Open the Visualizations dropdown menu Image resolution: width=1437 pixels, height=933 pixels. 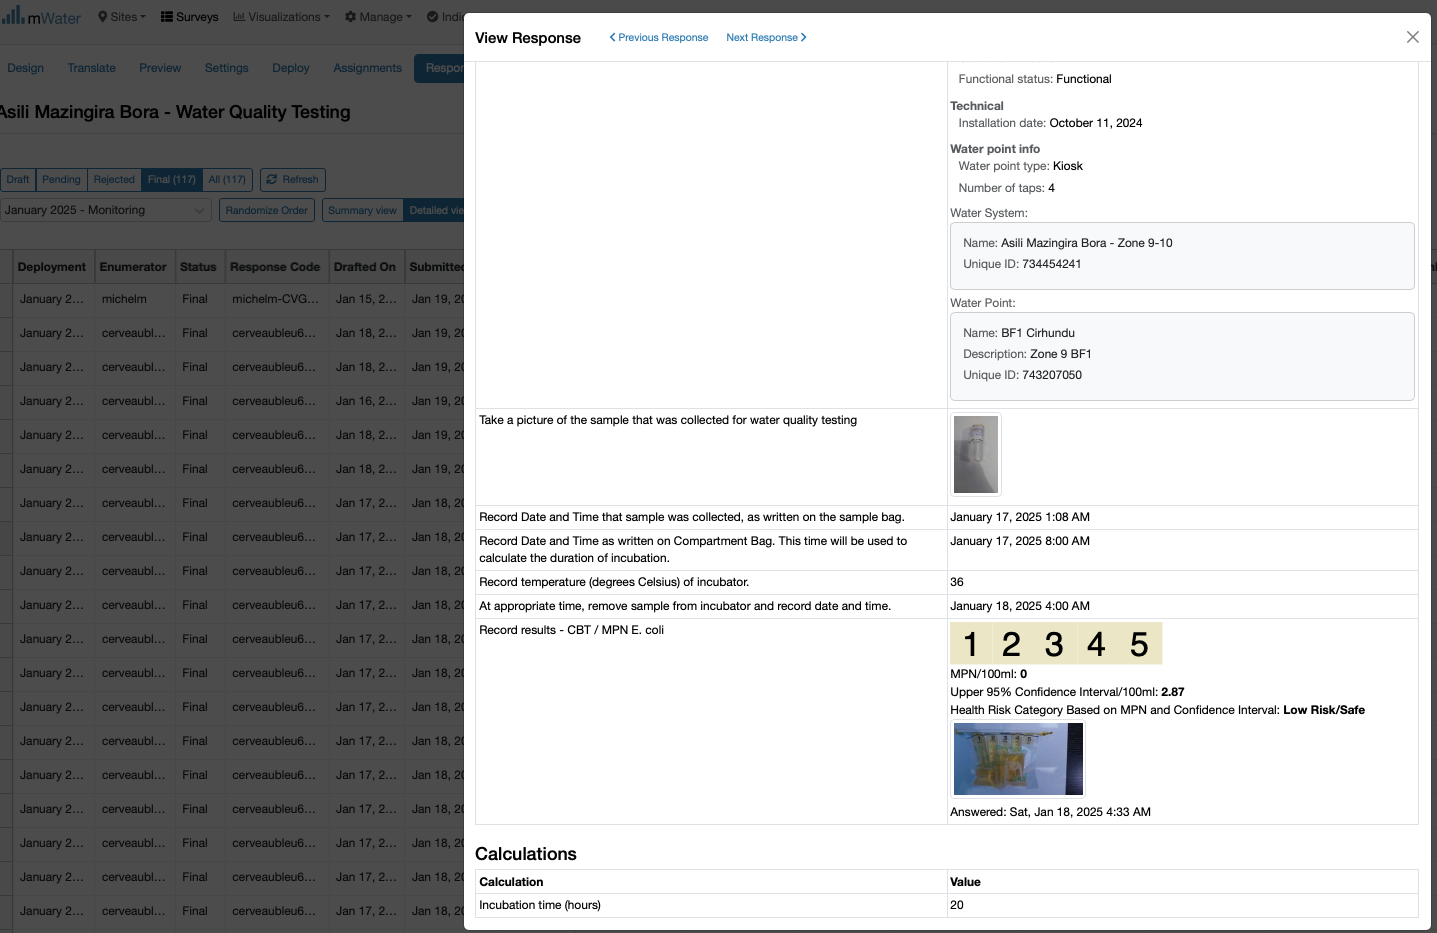(x=281, y=17)
